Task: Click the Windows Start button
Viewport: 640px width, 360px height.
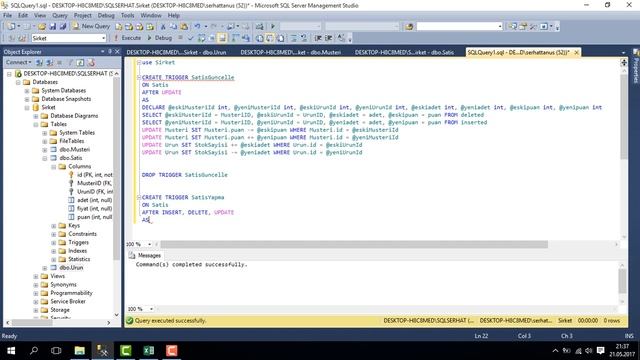Action: point(11,351)
